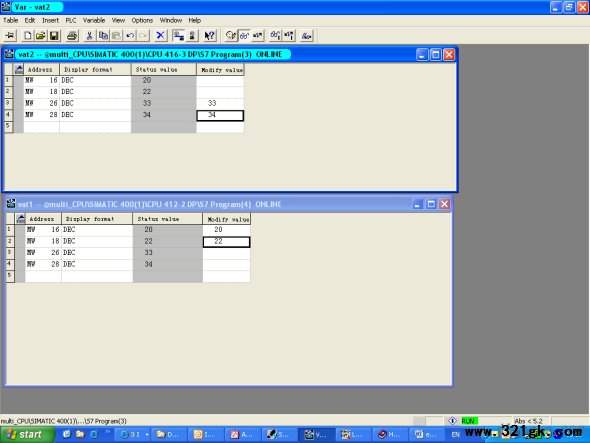This screenshot has width=590, height=443.
Task: Click the New variable table icon
Action: click(27, 36)
